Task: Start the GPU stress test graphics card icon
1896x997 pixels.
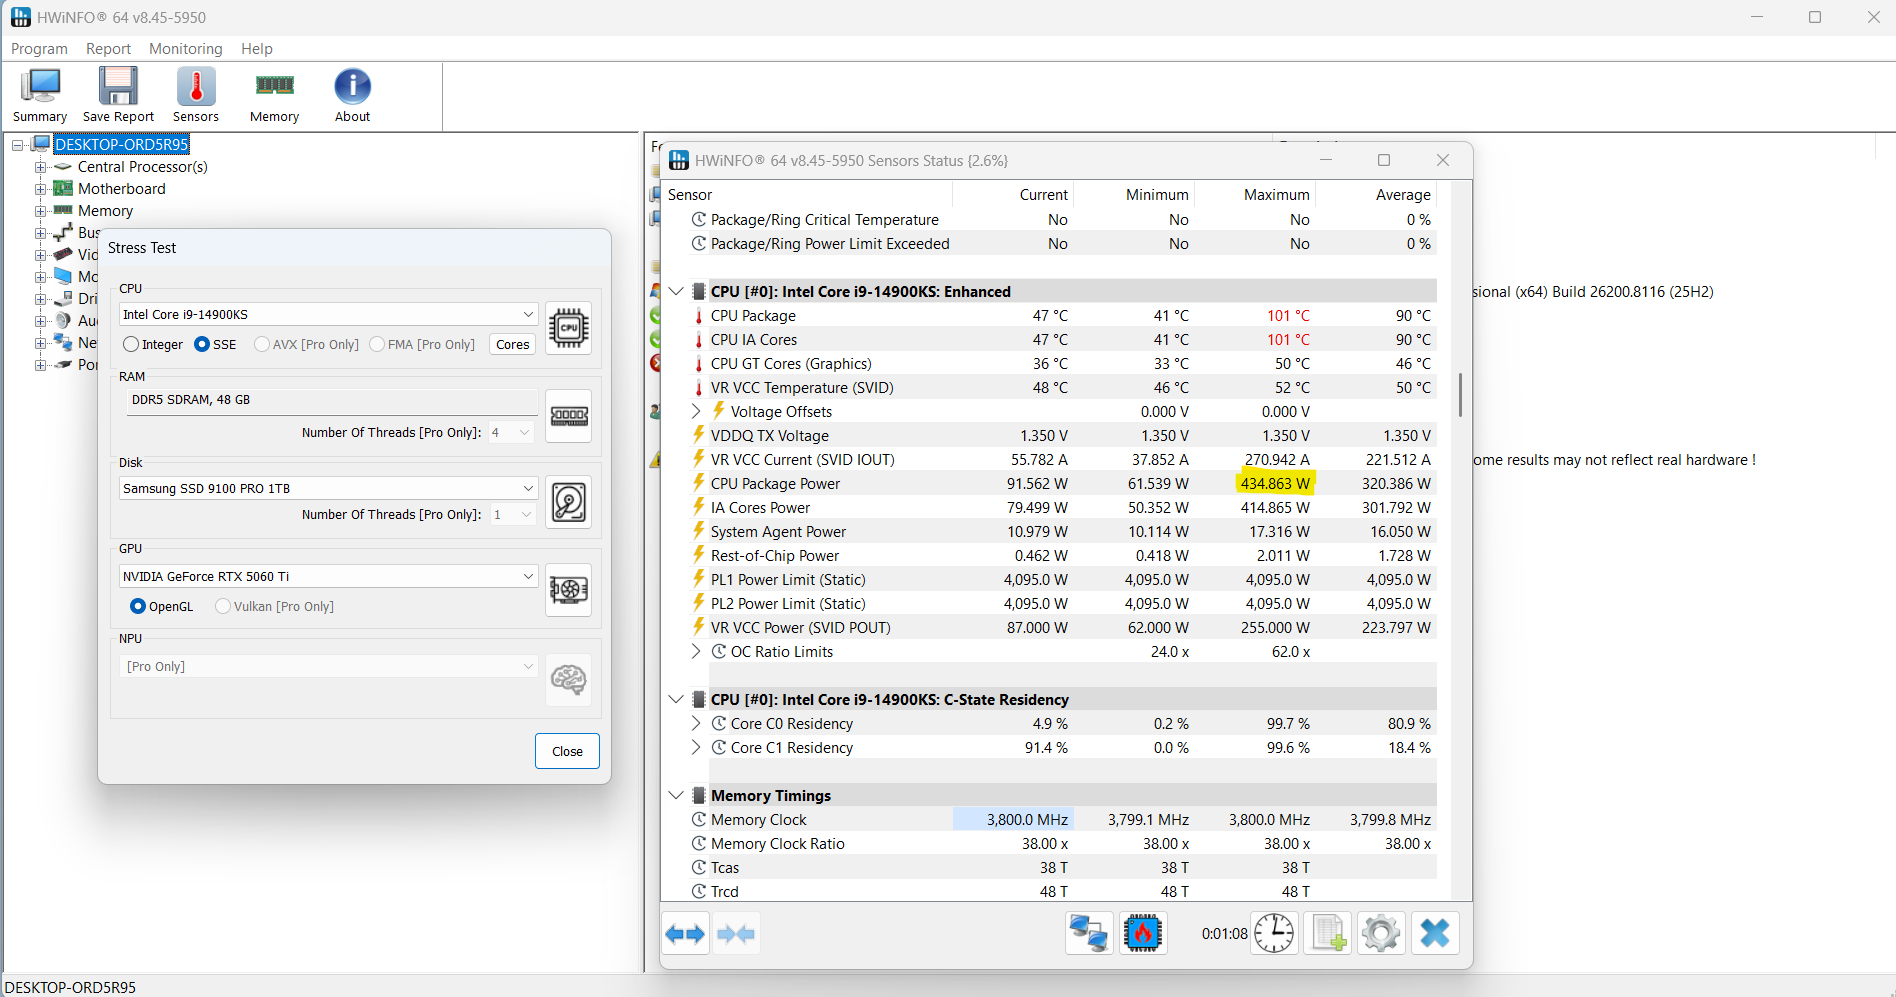Action: tap(569, 590)
